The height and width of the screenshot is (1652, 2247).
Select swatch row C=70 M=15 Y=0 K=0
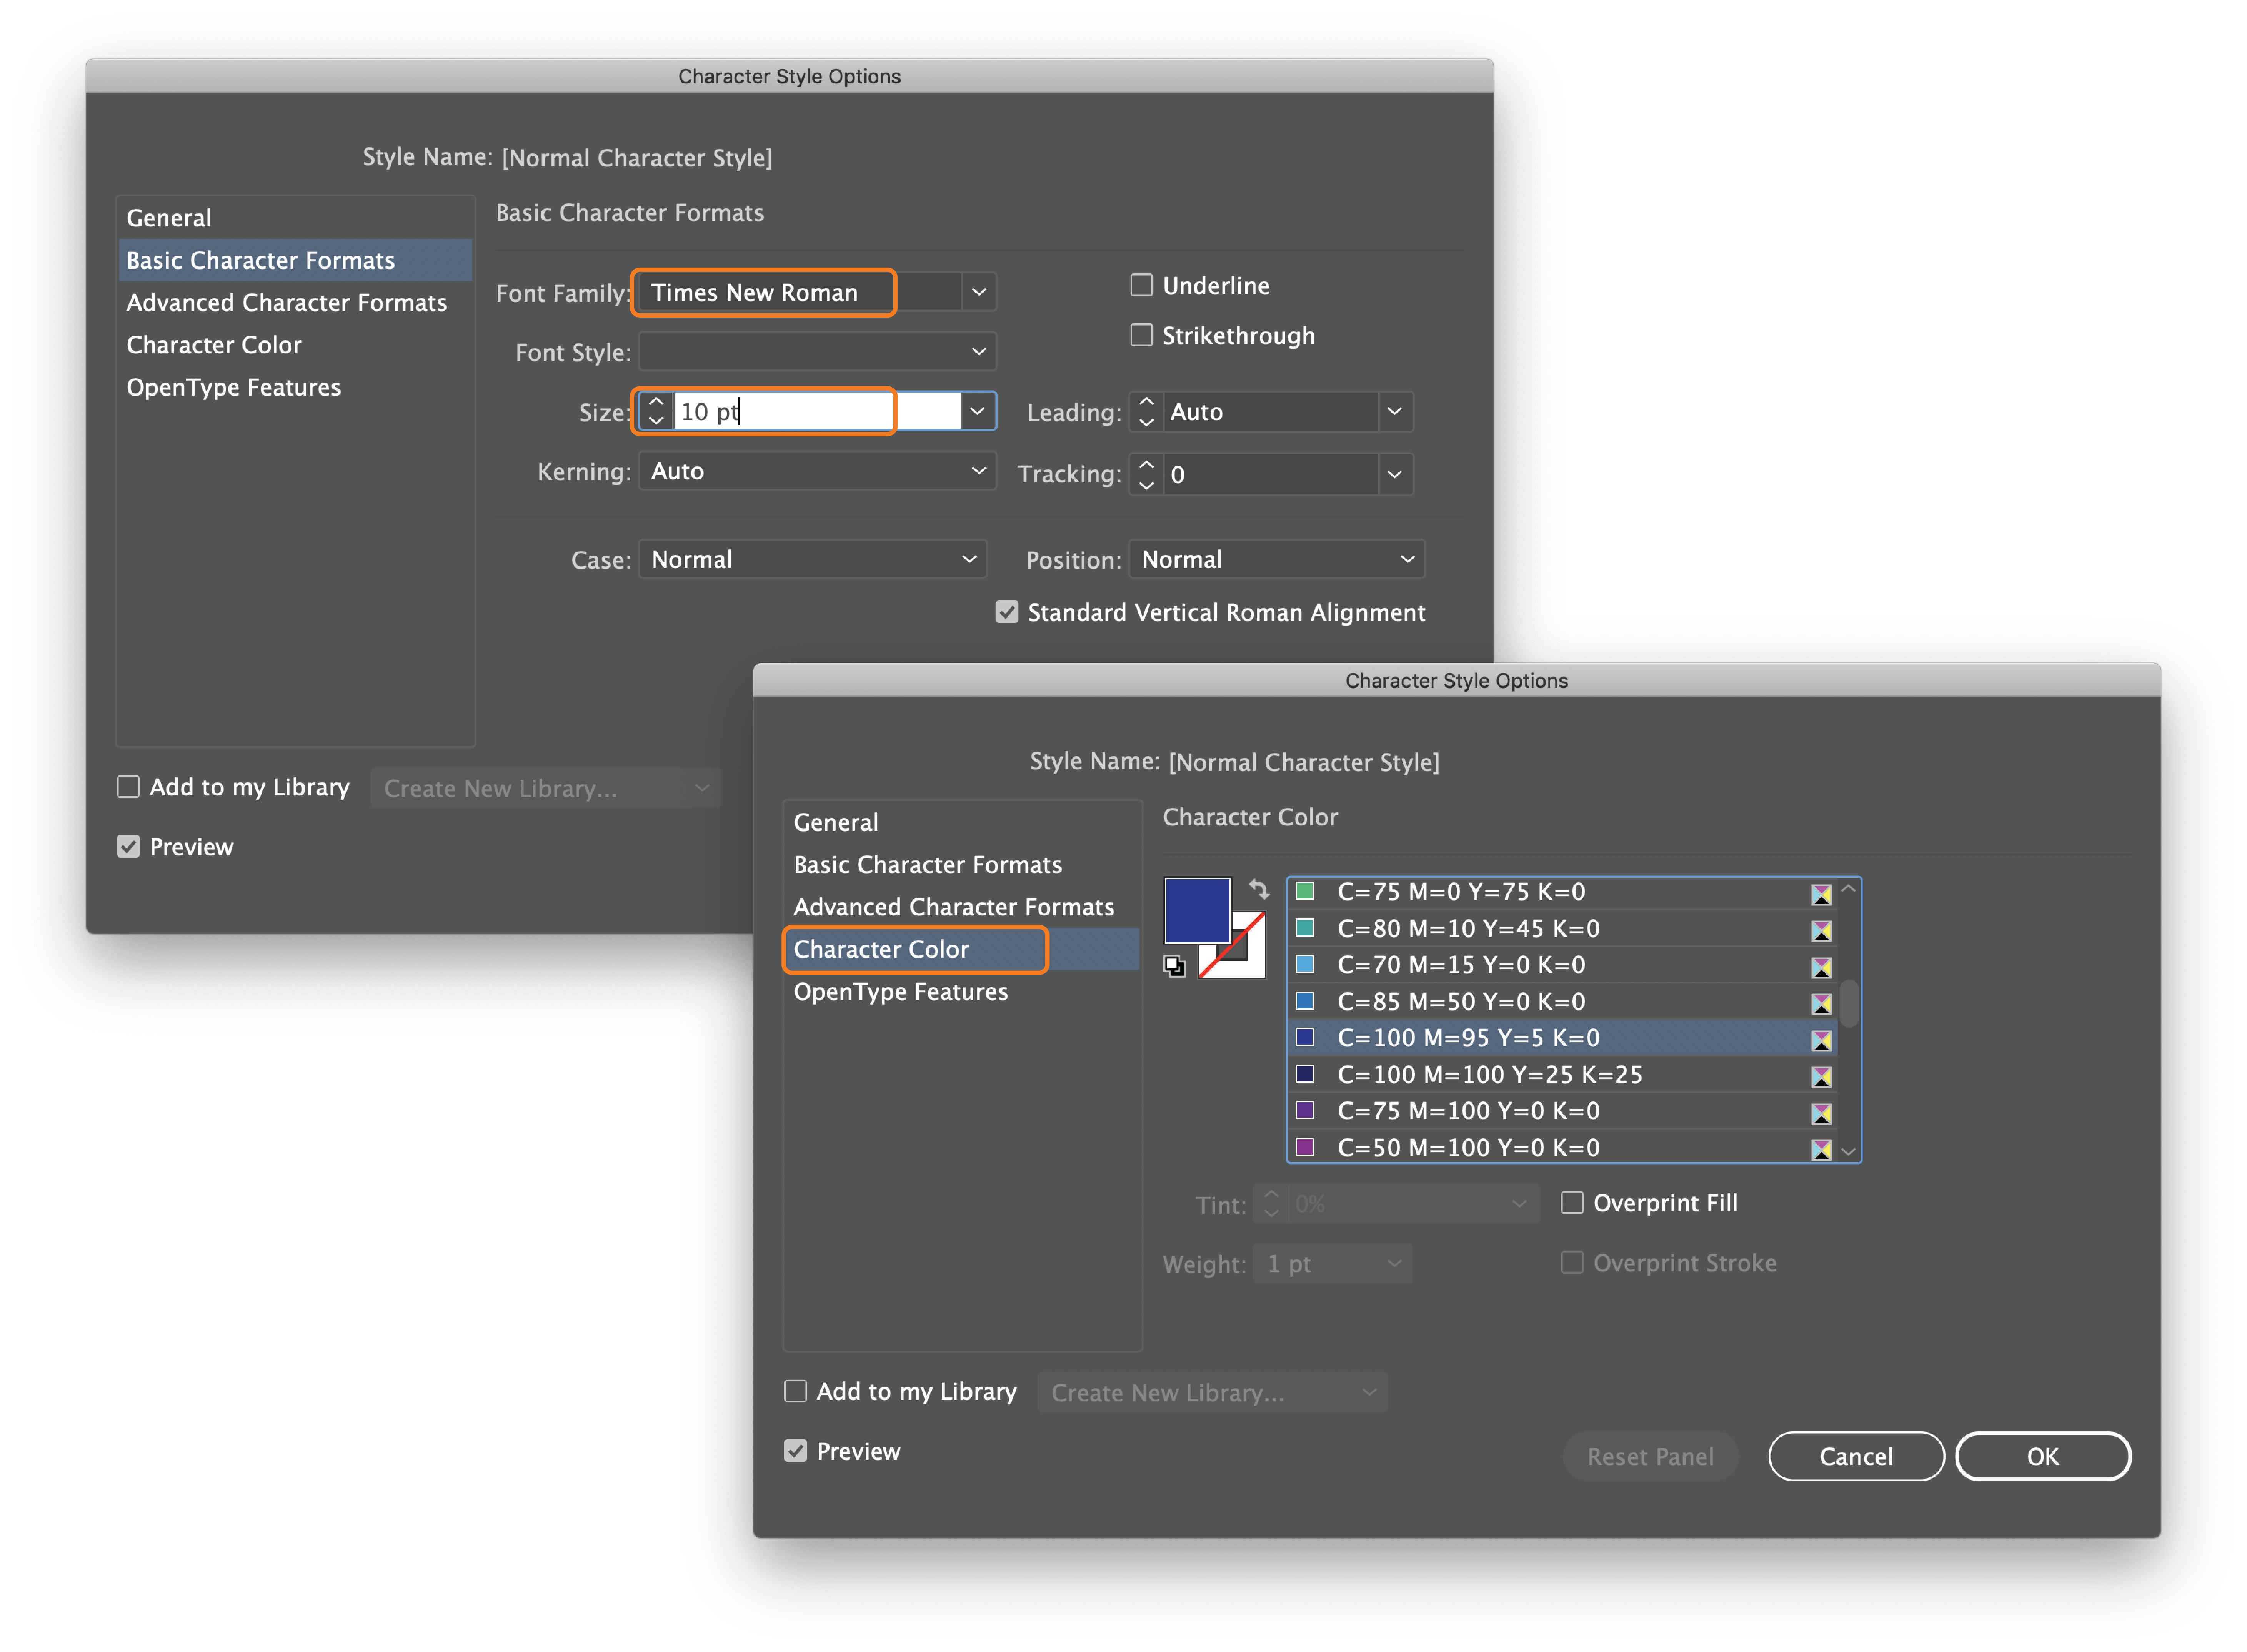(1563, 965)
